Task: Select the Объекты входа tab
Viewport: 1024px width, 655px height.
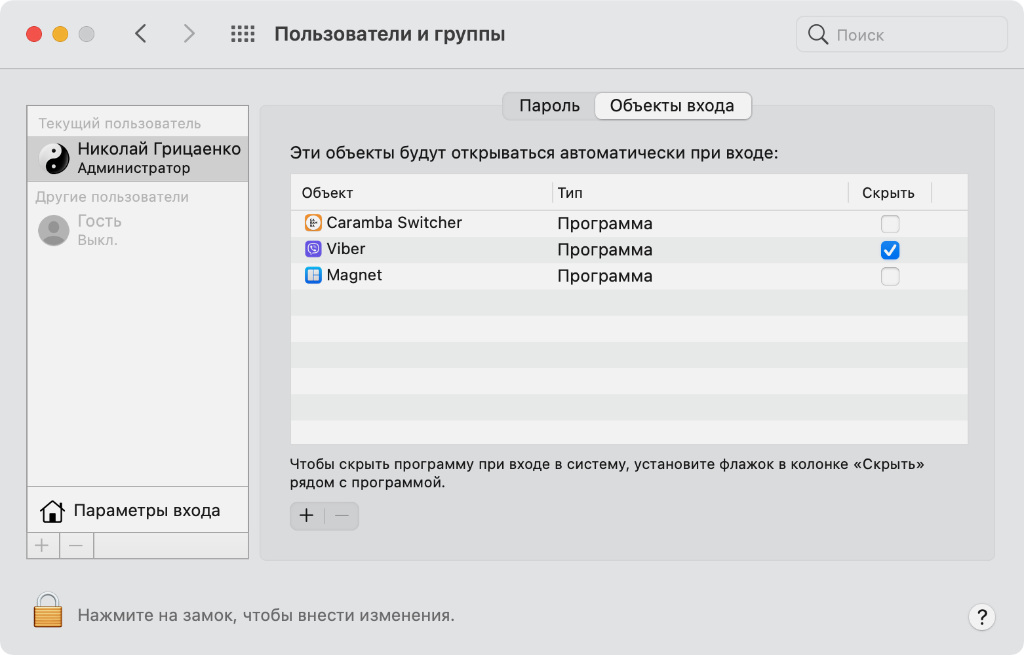Action: click(672, 106)
